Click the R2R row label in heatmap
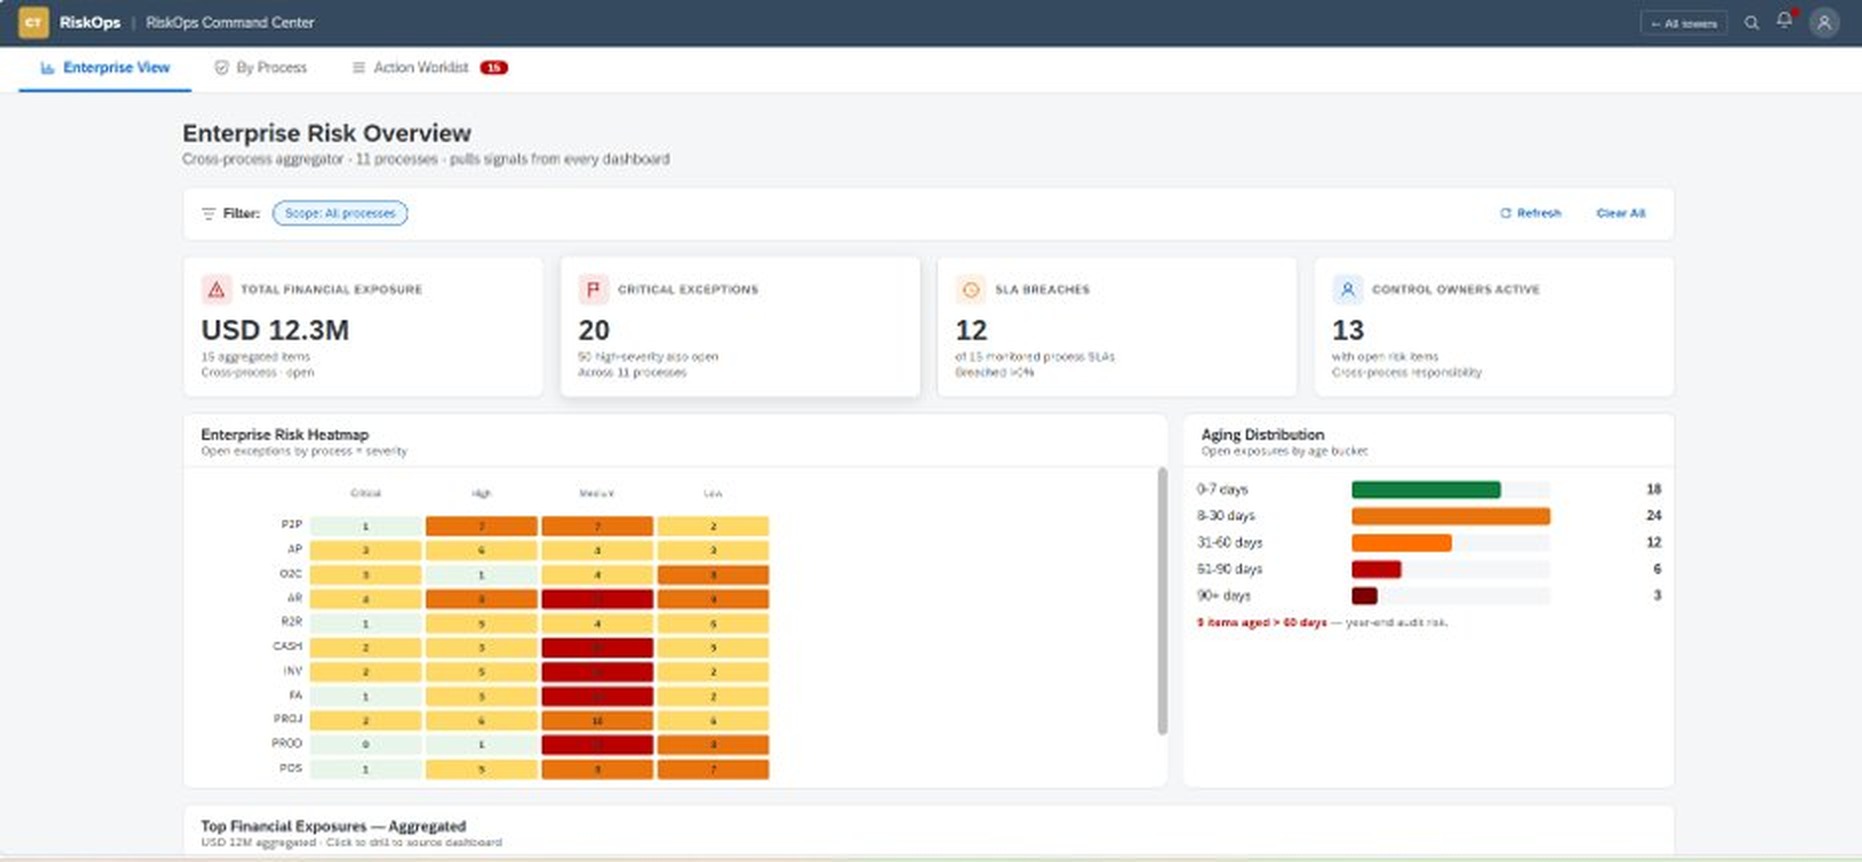Image resolution: width=1862 pixels, height=862 pixels. coord(291,622)
